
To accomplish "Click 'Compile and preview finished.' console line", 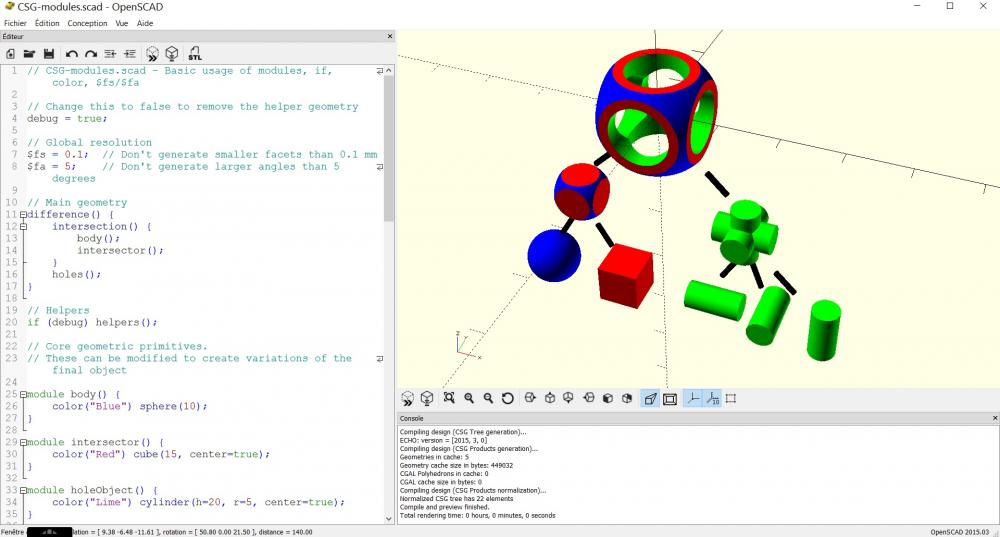I will pyautogui.click(x=445, y=507).
